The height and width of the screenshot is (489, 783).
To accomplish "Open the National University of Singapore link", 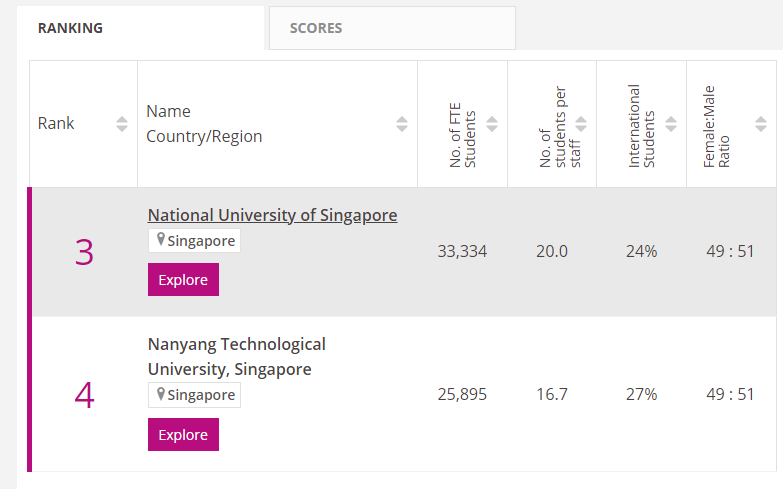I will point(272,215).
